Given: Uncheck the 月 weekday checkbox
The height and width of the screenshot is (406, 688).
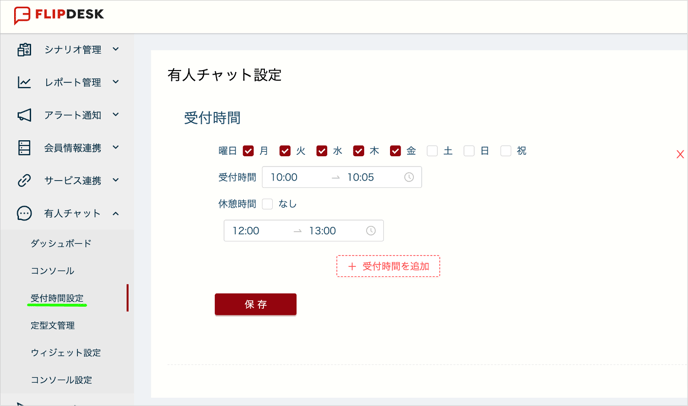Looking at the screenshot, I should pyautogui.click(x=248, y=151).
